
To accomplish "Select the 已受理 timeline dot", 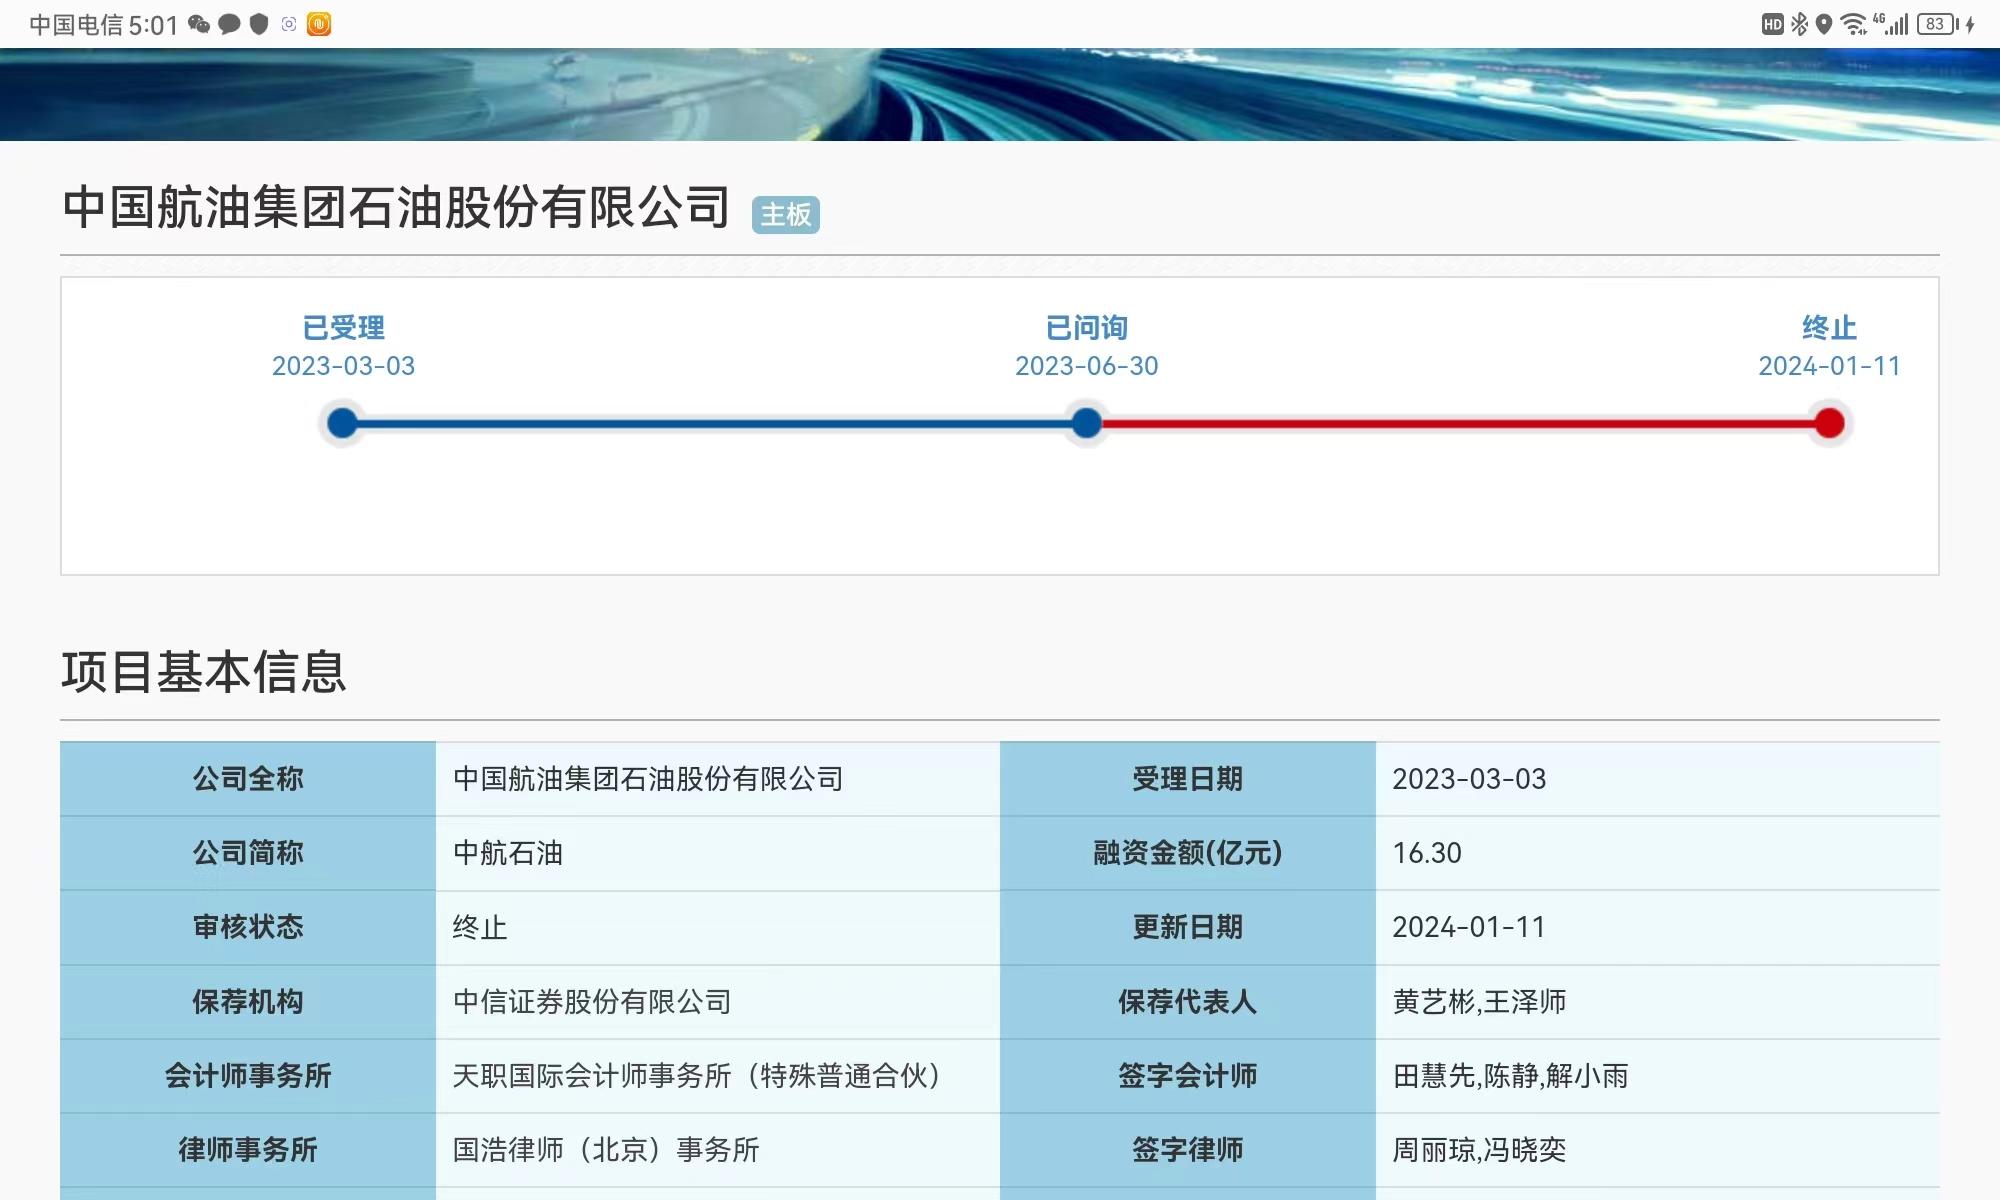I will (343, 423).
